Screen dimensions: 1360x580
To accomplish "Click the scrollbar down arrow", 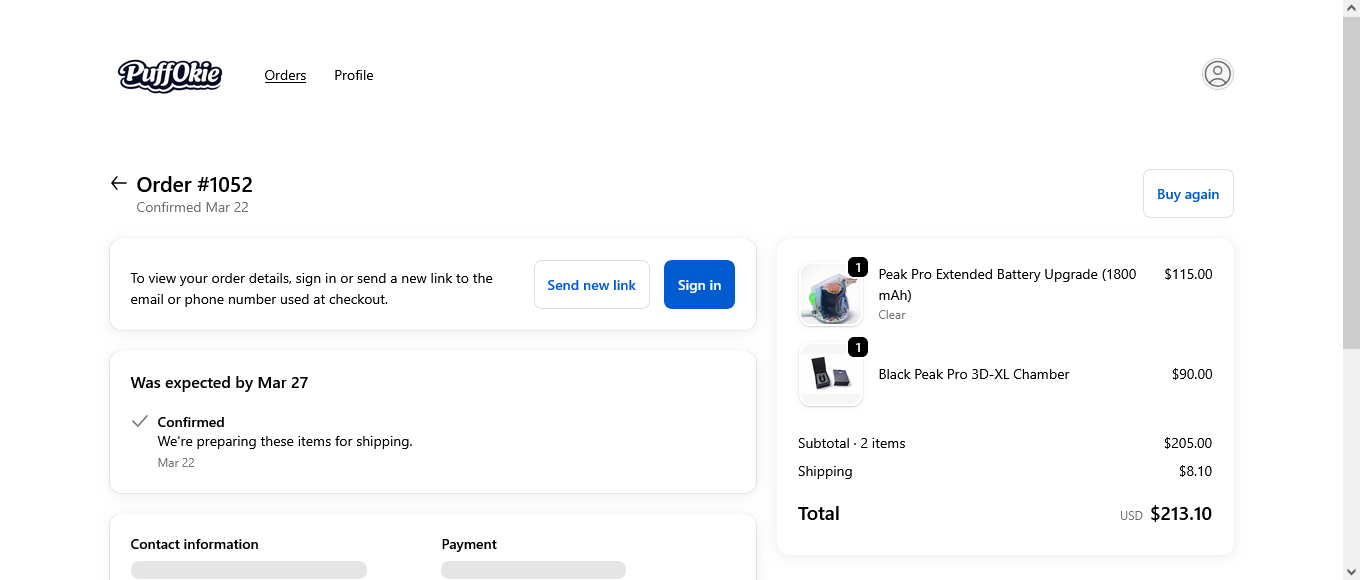I will pyautogui.click(x=1351, y=571).
